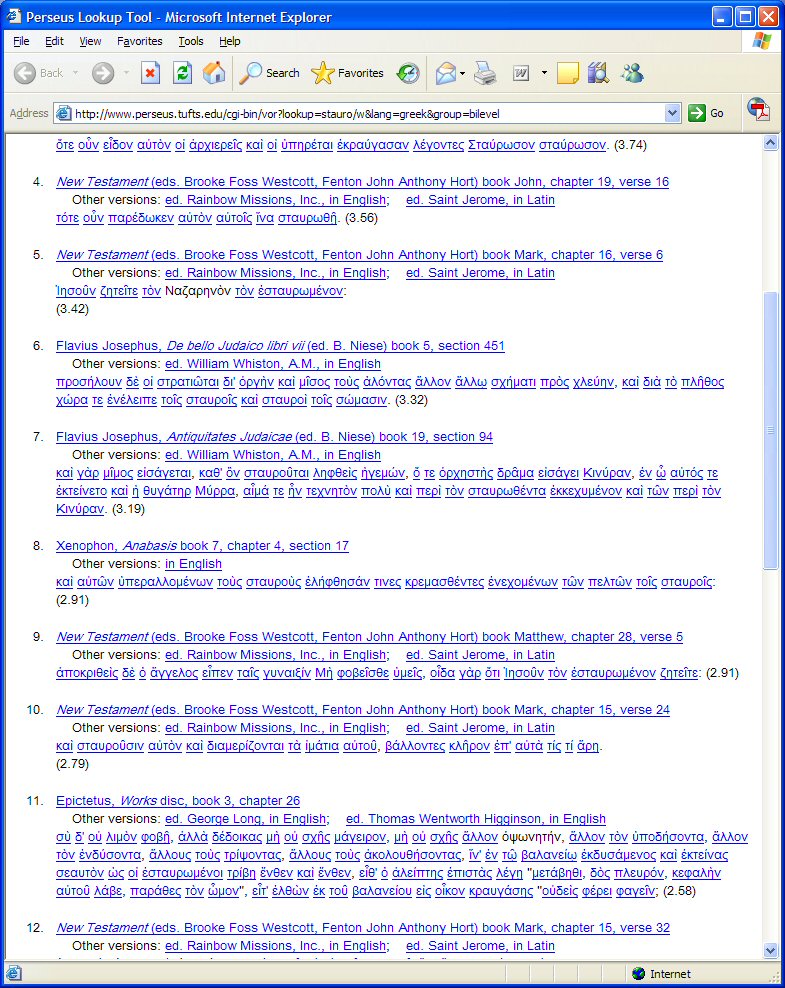Click the Print icon

point(485,73)
